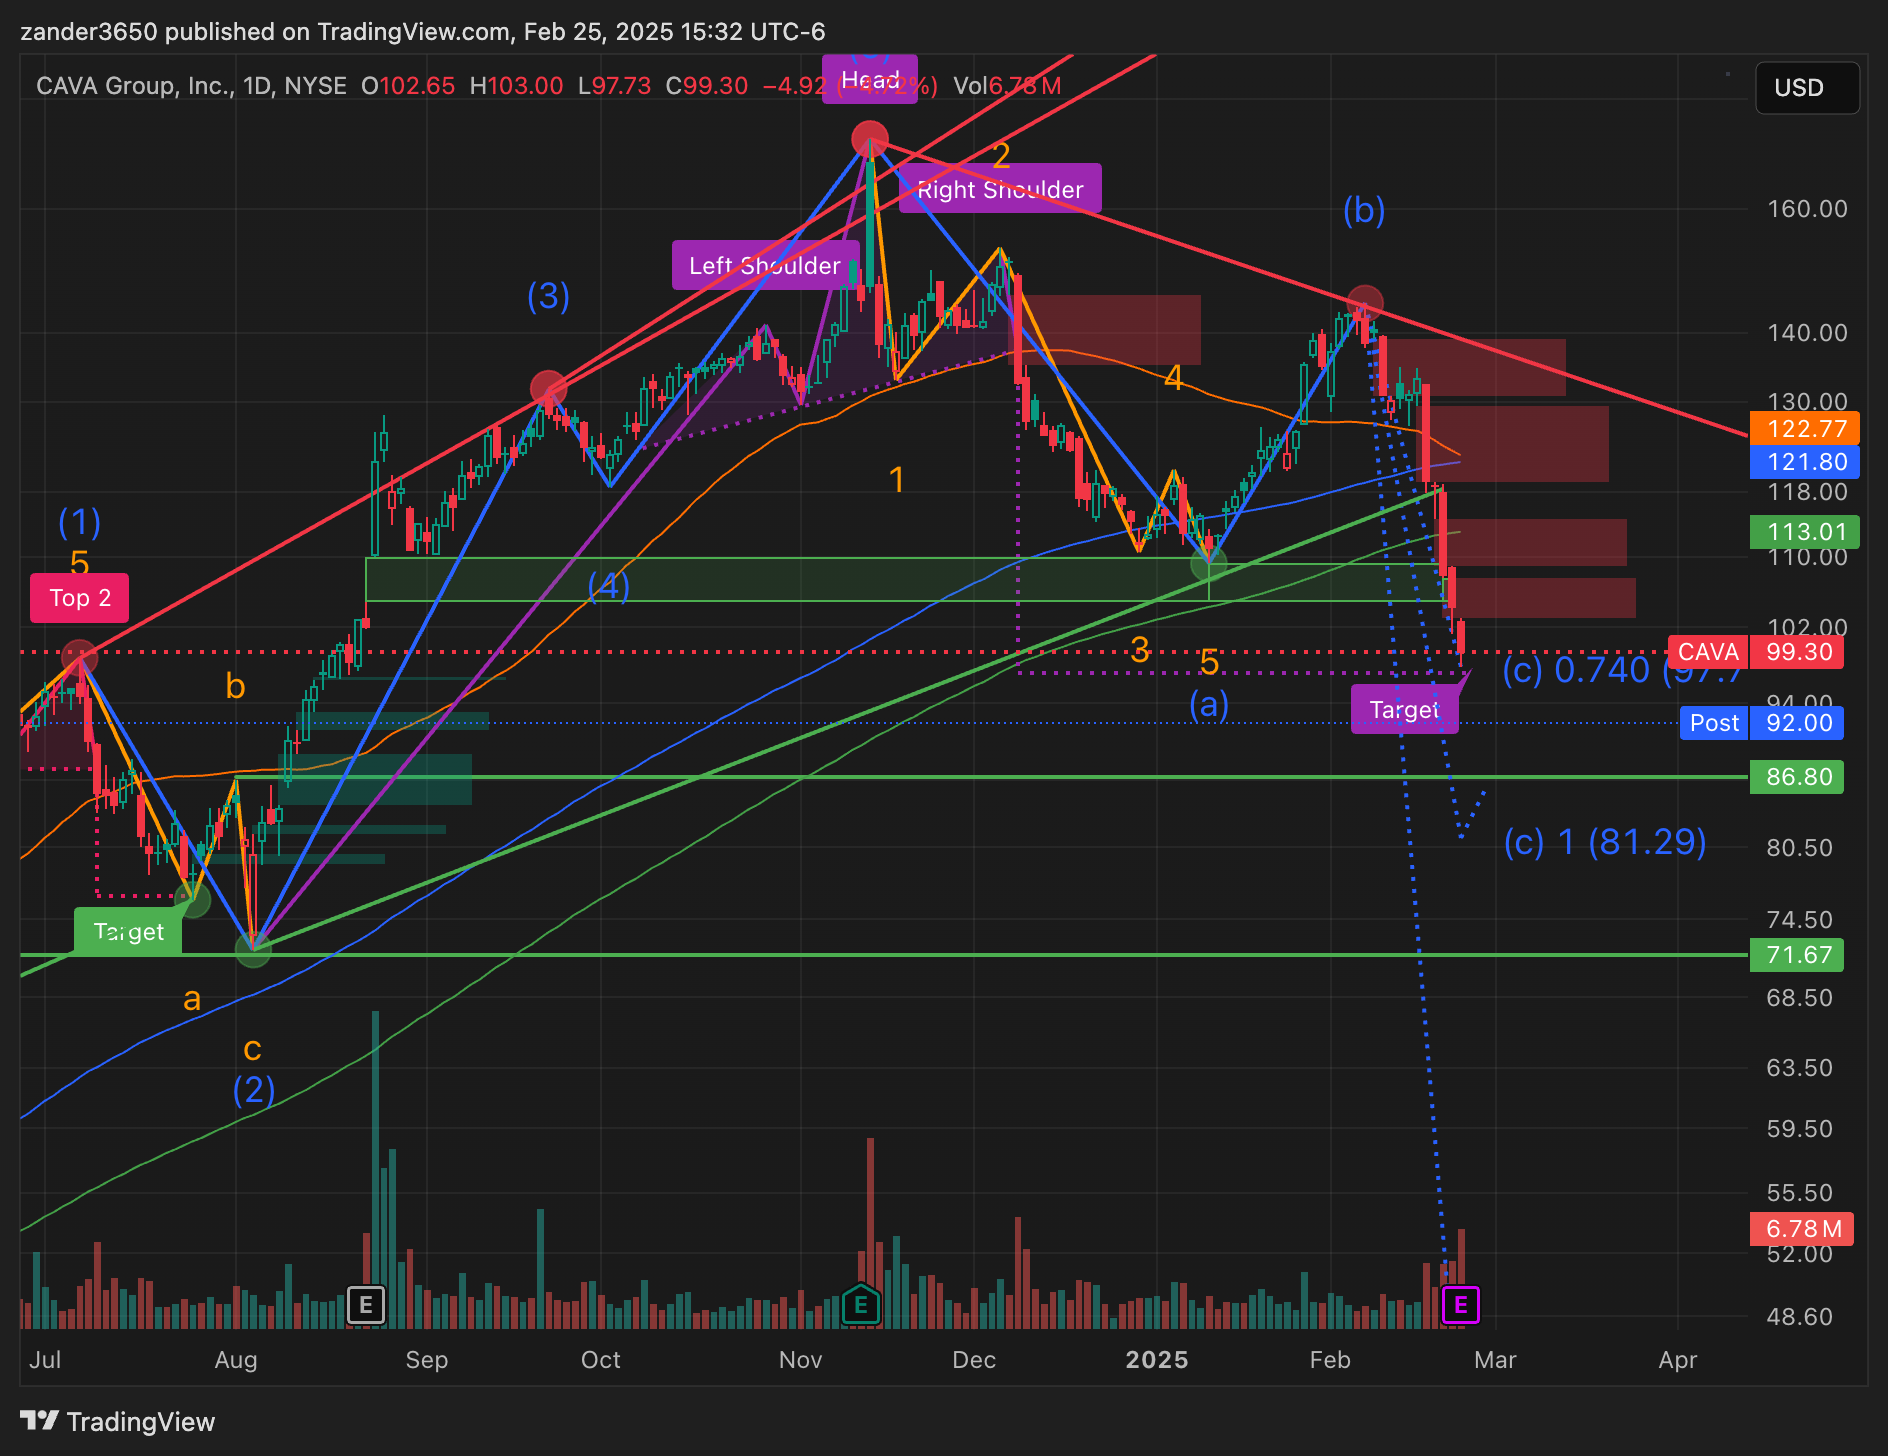This screenshot has height=1456, width=1888.
Task: Click the (3) wave label
Action: [x=549, y=296]
